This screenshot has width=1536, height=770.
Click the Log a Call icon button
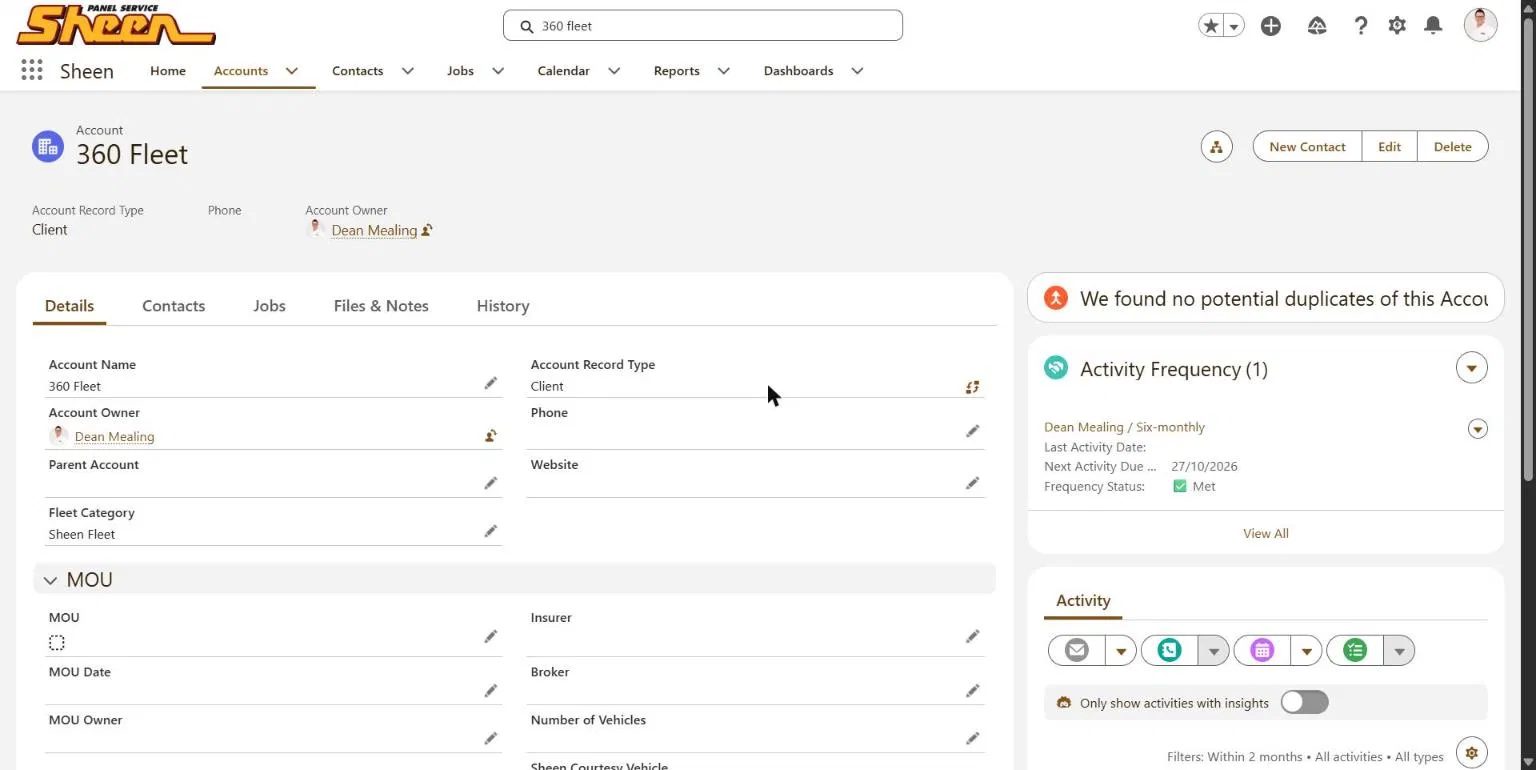[1169, 651]
